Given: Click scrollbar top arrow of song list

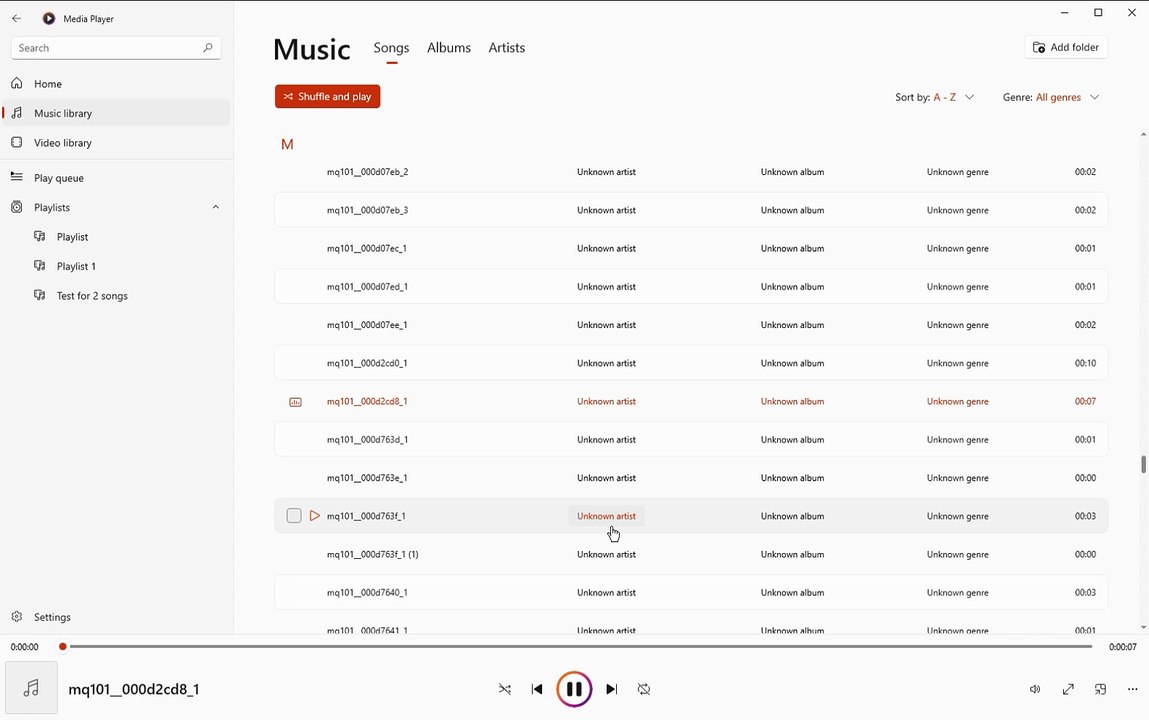Looking at the screenshot, I should pyautogui.click(x=1143, y=134).
